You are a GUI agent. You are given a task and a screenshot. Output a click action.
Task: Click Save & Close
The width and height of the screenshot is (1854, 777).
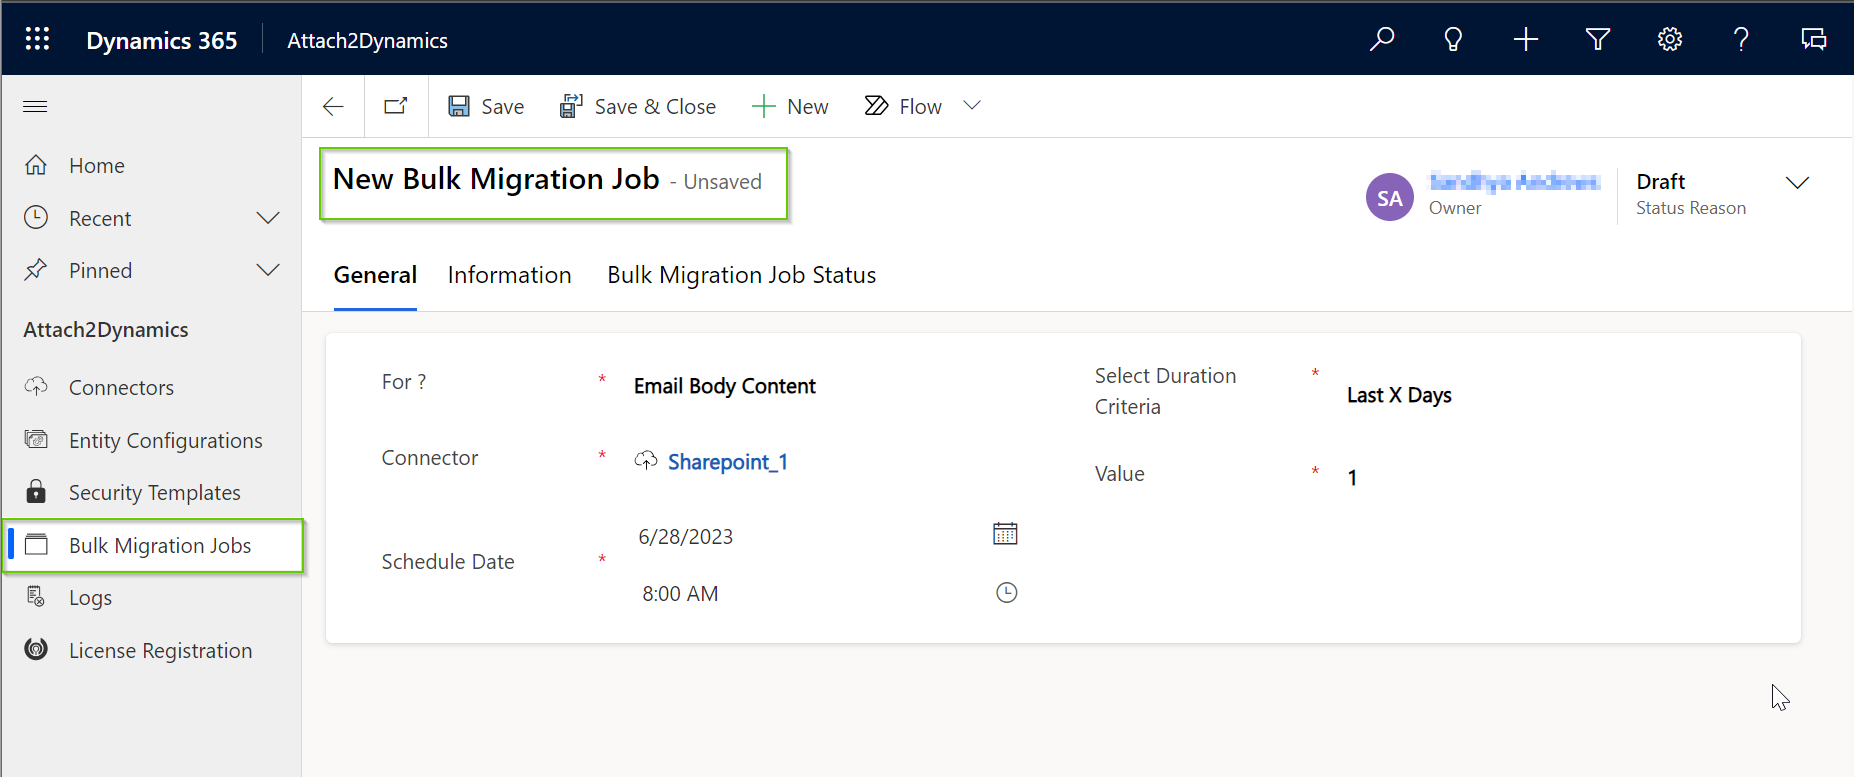click(638, 106)
